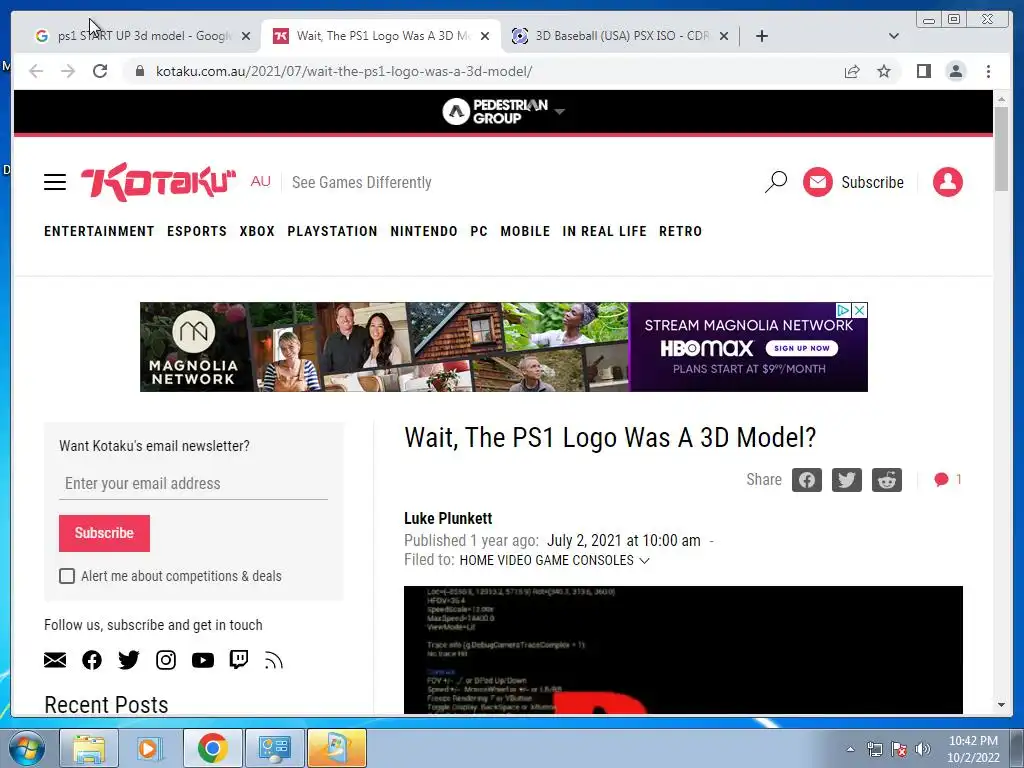Open the Windows Start menu

(26, 748)
